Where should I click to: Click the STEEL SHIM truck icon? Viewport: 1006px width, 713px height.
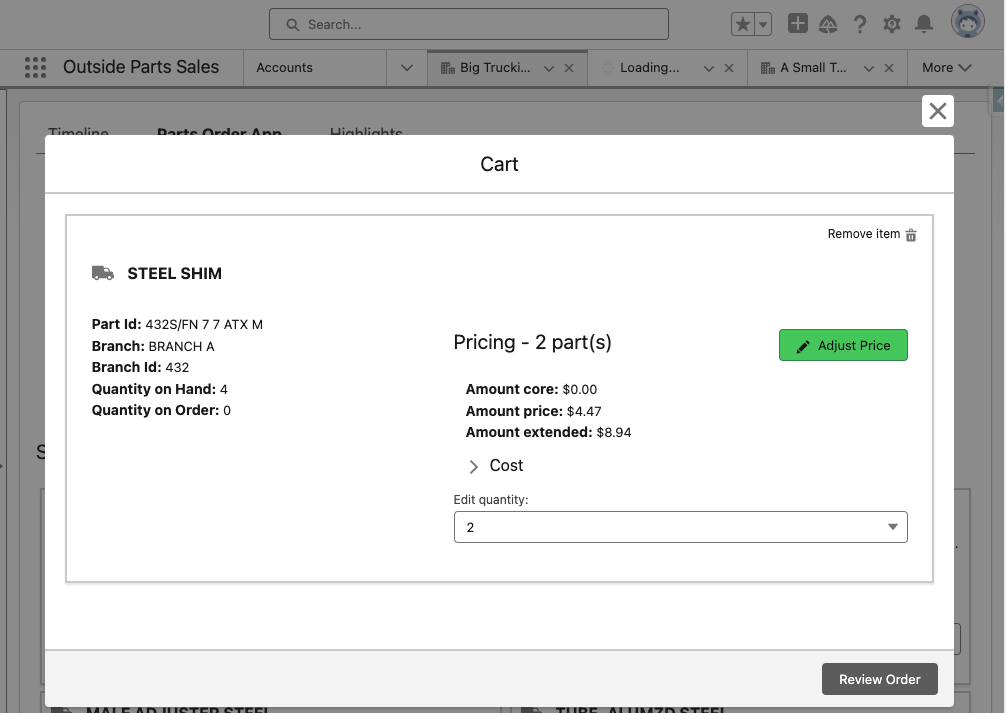pos(103,273)
